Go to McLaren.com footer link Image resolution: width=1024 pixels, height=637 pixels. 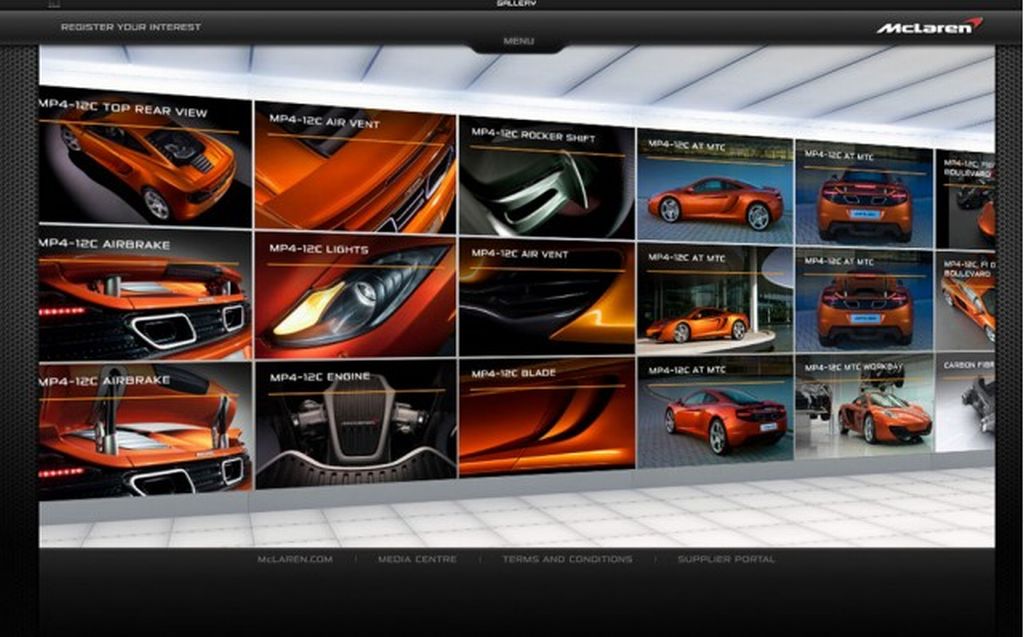[x=295, y=559]
